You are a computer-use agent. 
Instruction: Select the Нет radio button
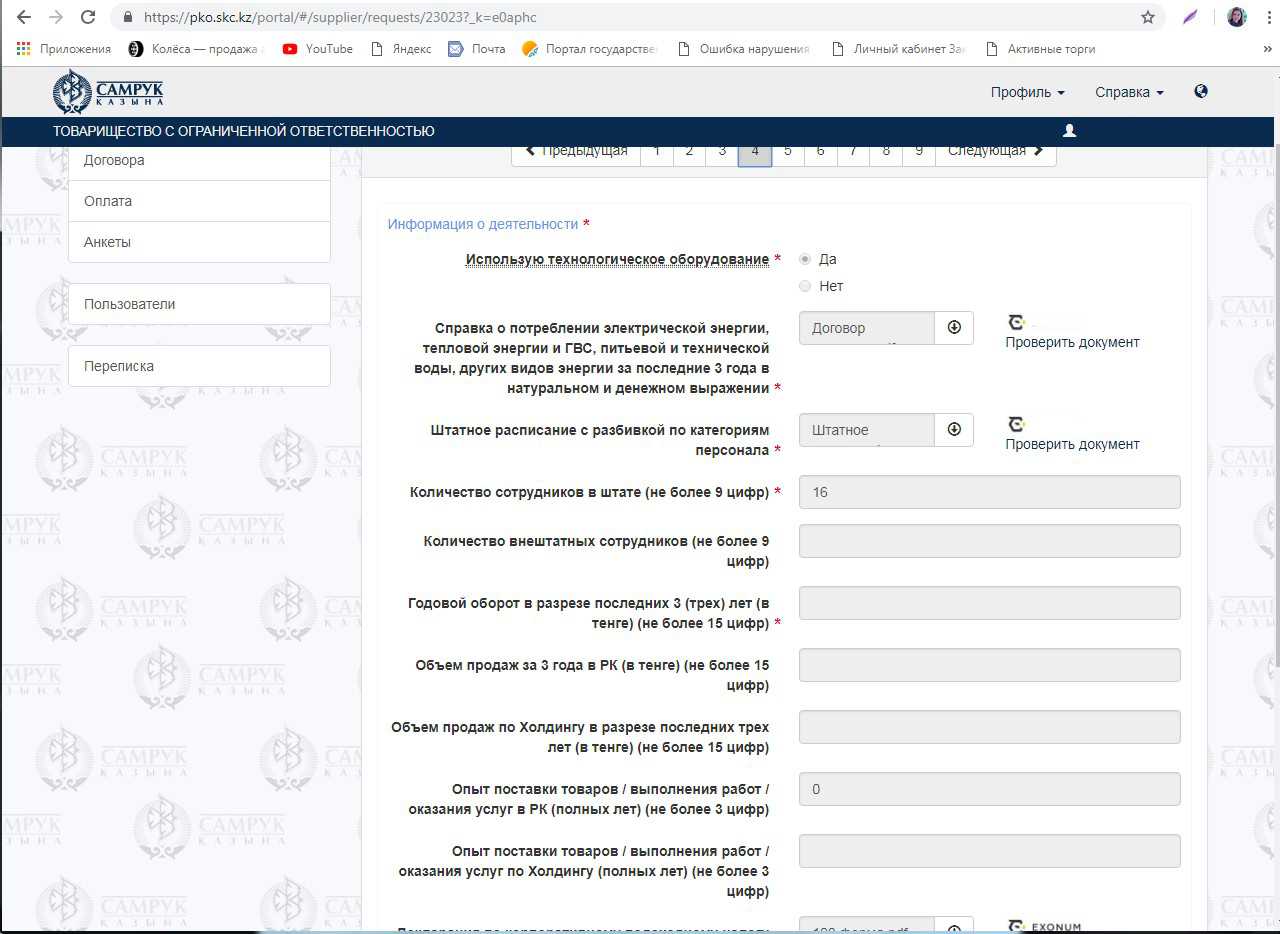click(x=805, y=286)
